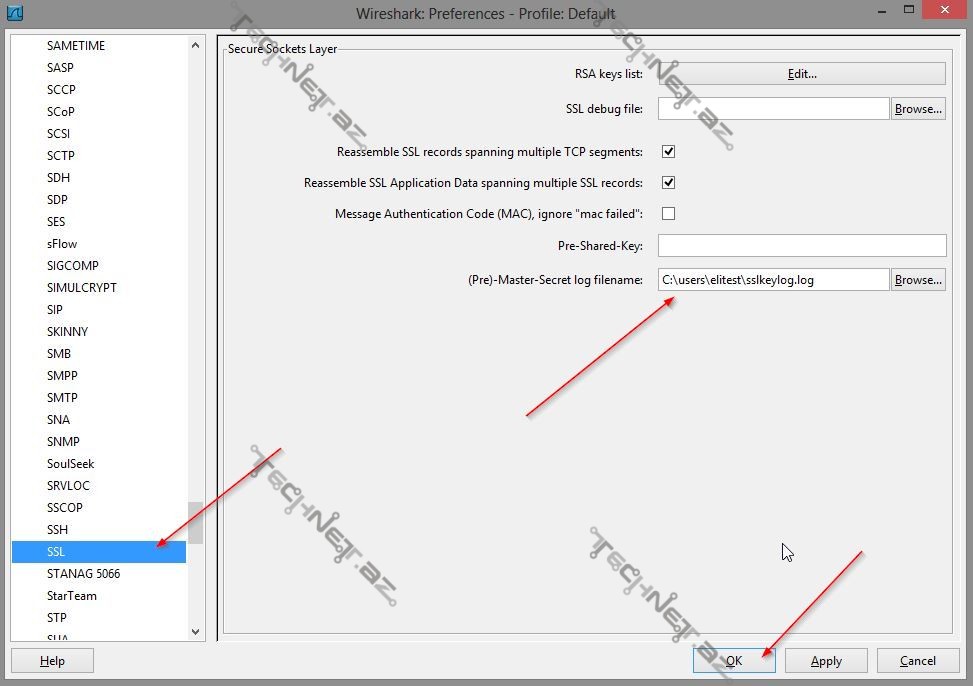Screen dimensions: 973x686
Task: Open the RSA keys list Edit button
Action: click(x=801, y=74)
